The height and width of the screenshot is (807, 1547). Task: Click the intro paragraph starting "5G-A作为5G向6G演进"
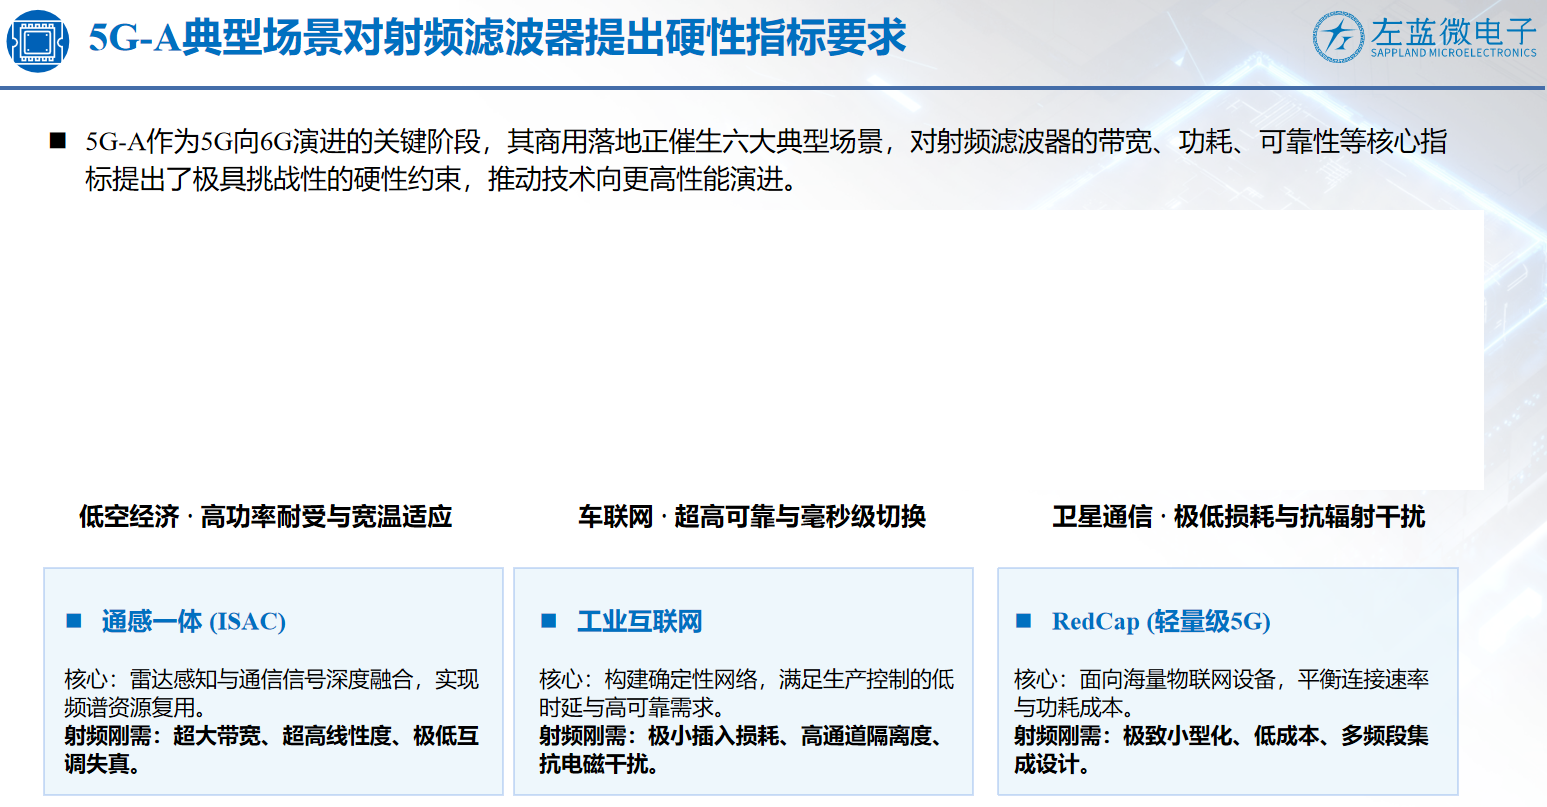pos(766,160)
